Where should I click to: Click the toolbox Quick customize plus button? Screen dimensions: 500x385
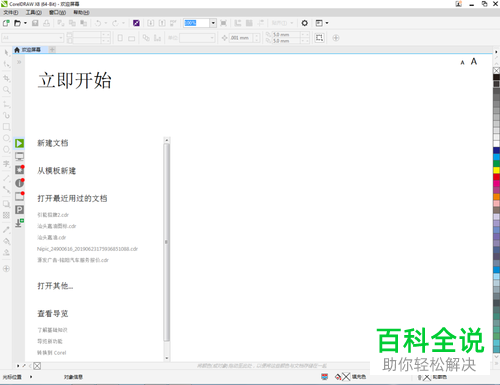[6, 269]
